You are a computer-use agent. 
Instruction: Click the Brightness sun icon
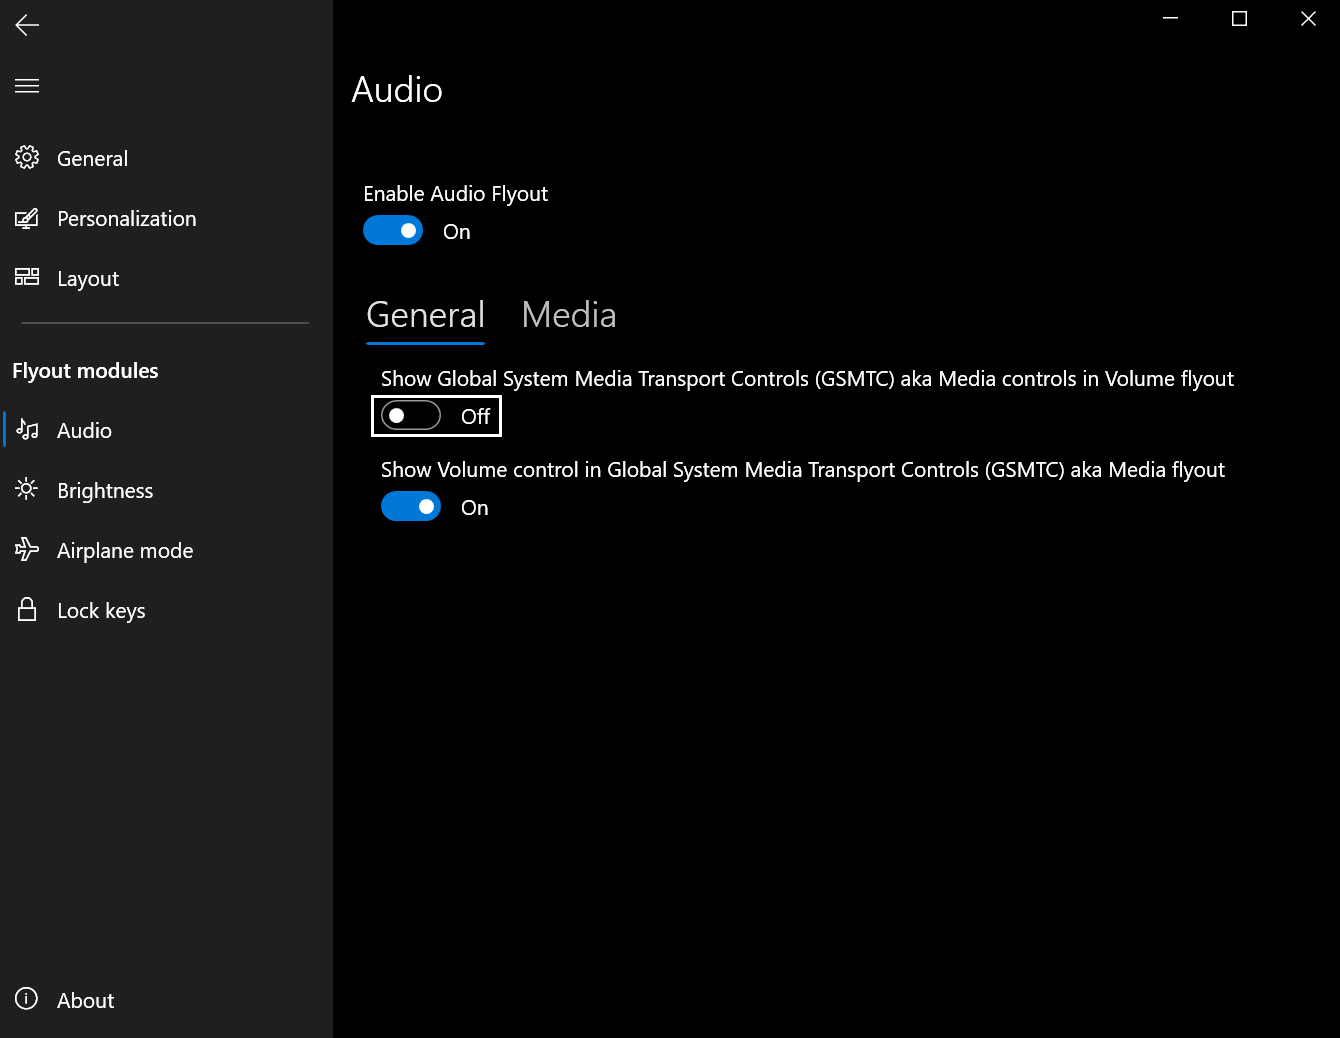tap(26, 489)
